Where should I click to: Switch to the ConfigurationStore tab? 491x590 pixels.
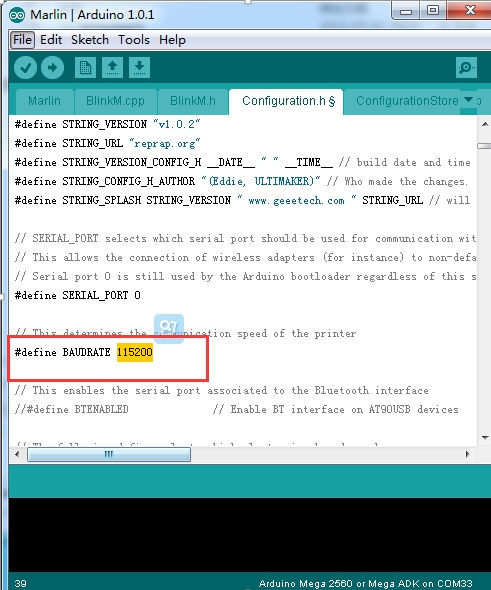pyautogui.click(x=407, y=101)
